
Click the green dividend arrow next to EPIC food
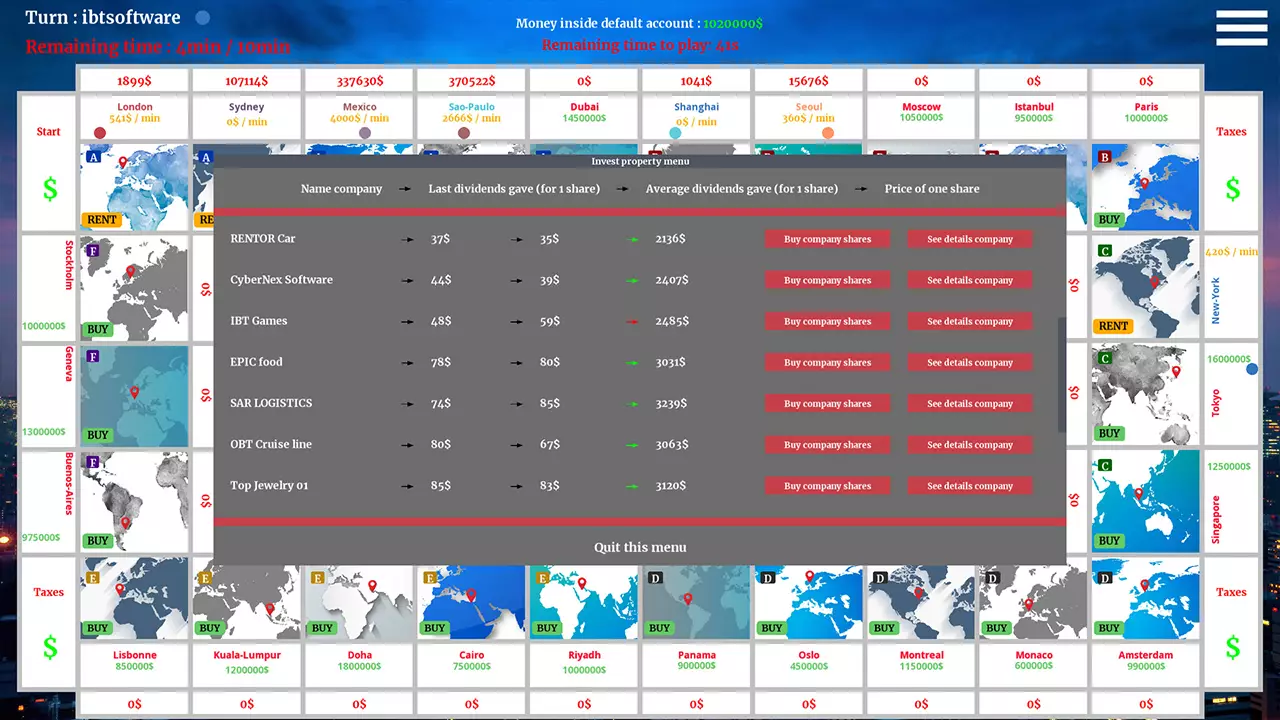point(632,362)
